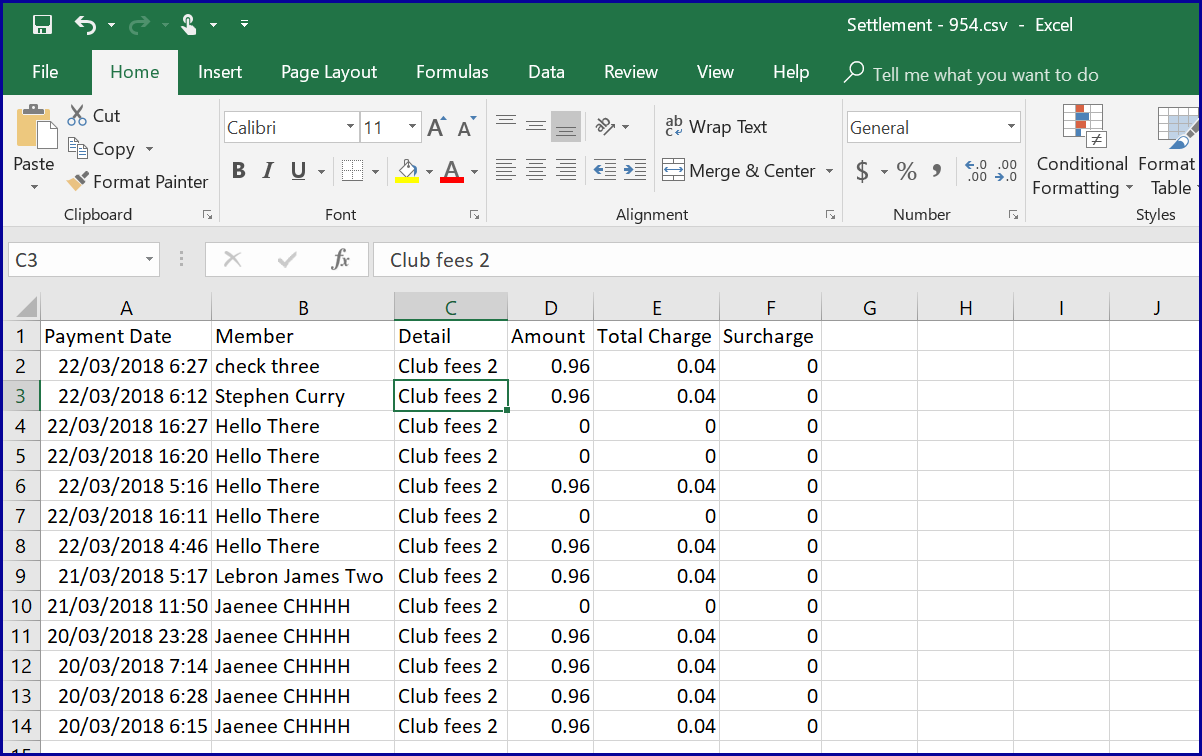
Task: Toggle Bold formatting
Action: tap(238, 171)
